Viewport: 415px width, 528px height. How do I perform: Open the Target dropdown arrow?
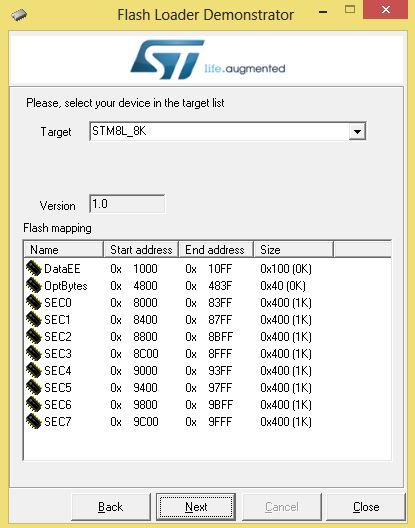pyautogui.click(x=357, y=131)
